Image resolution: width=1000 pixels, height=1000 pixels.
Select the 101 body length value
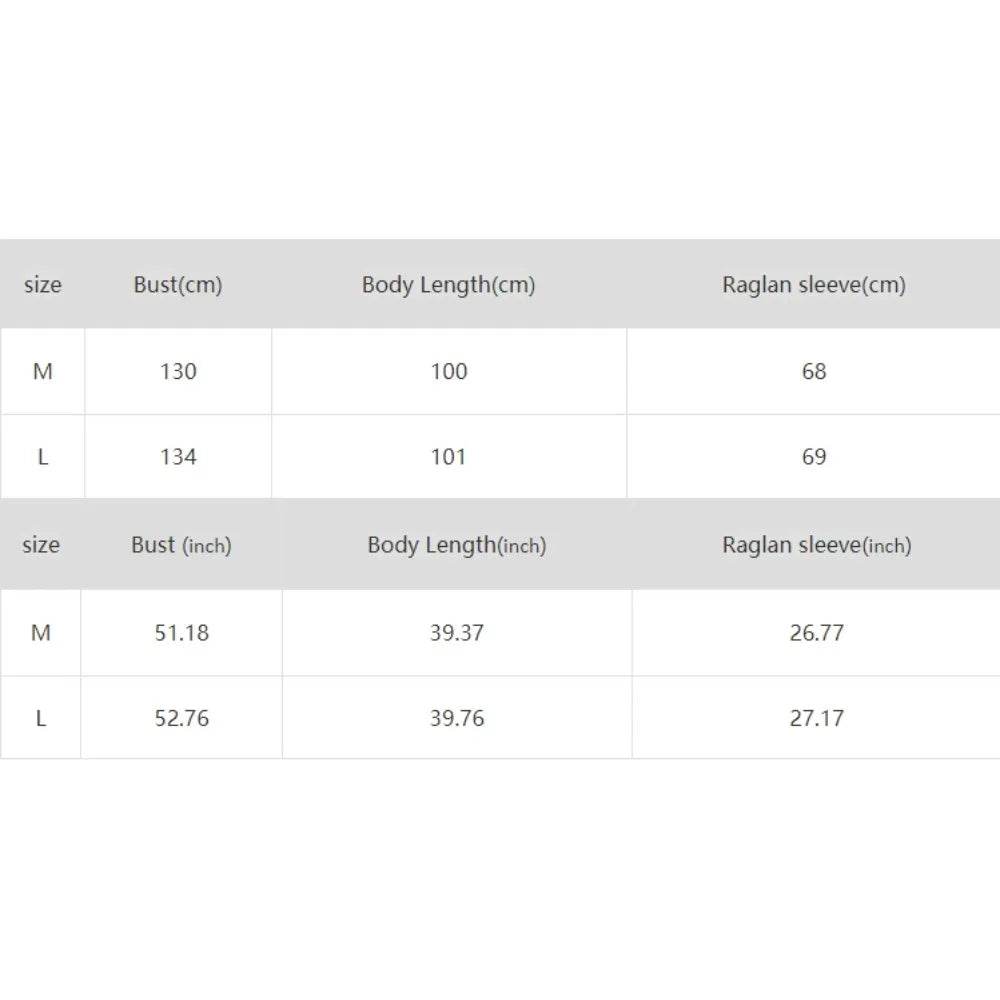(449, 457)
